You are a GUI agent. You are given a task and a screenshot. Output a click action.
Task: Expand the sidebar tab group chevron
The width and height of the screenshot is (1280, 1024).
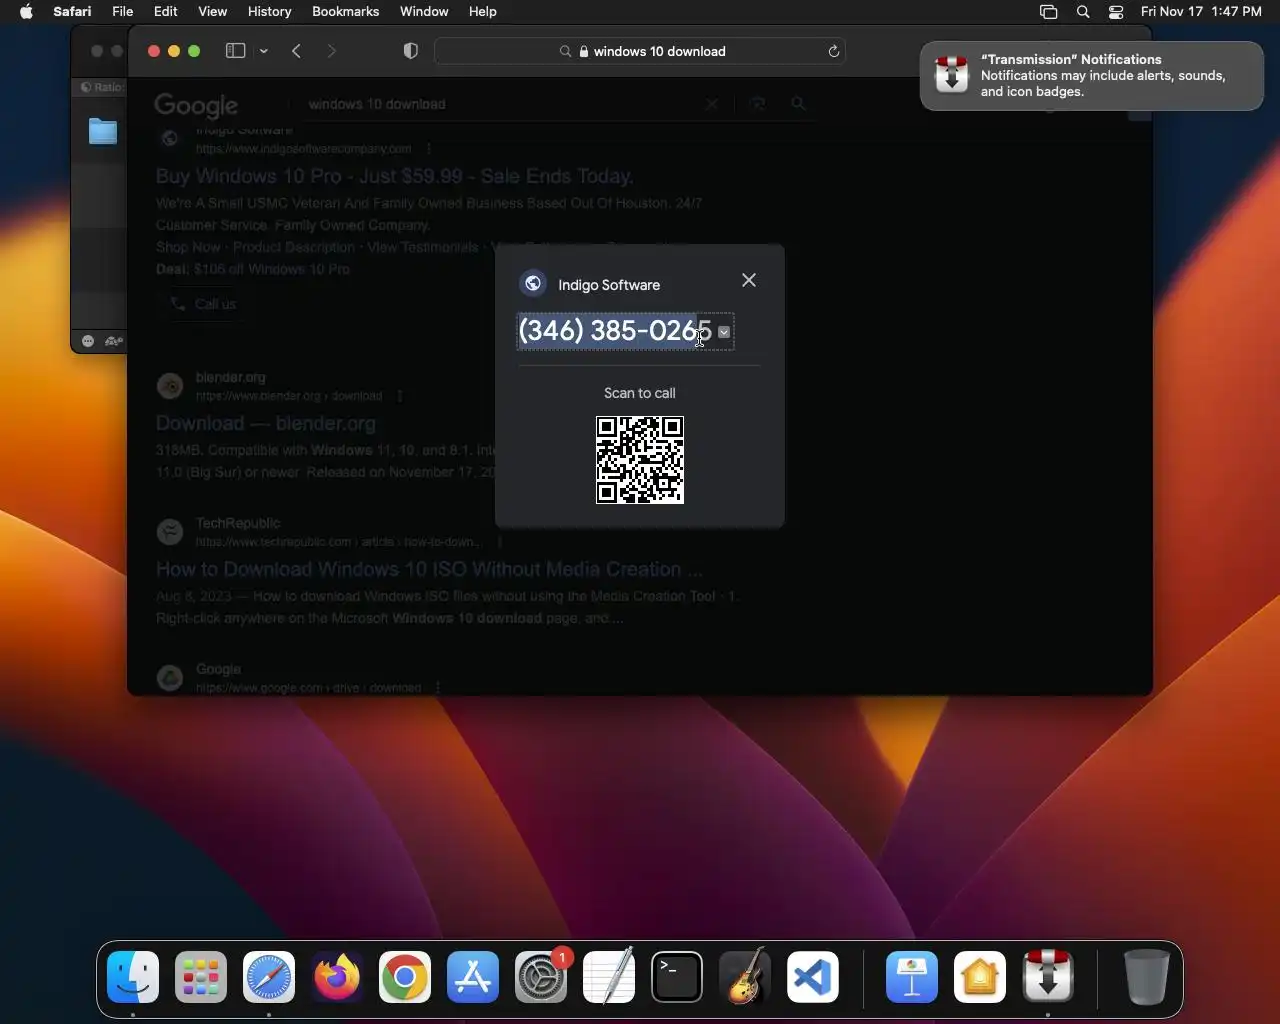coord(264,51)
